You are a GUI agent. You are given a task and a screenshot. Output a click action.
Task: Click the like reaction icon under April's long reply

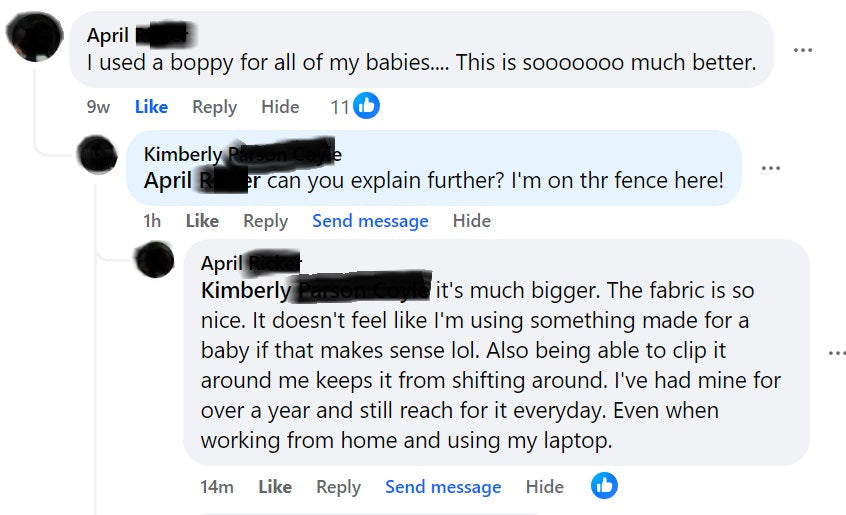coord(604,486)
